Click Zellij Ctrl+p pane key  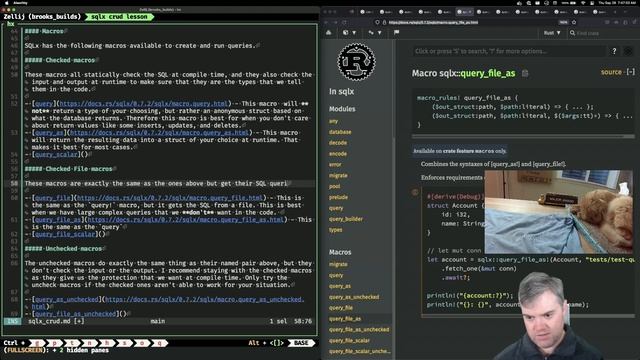click(55, 343)
